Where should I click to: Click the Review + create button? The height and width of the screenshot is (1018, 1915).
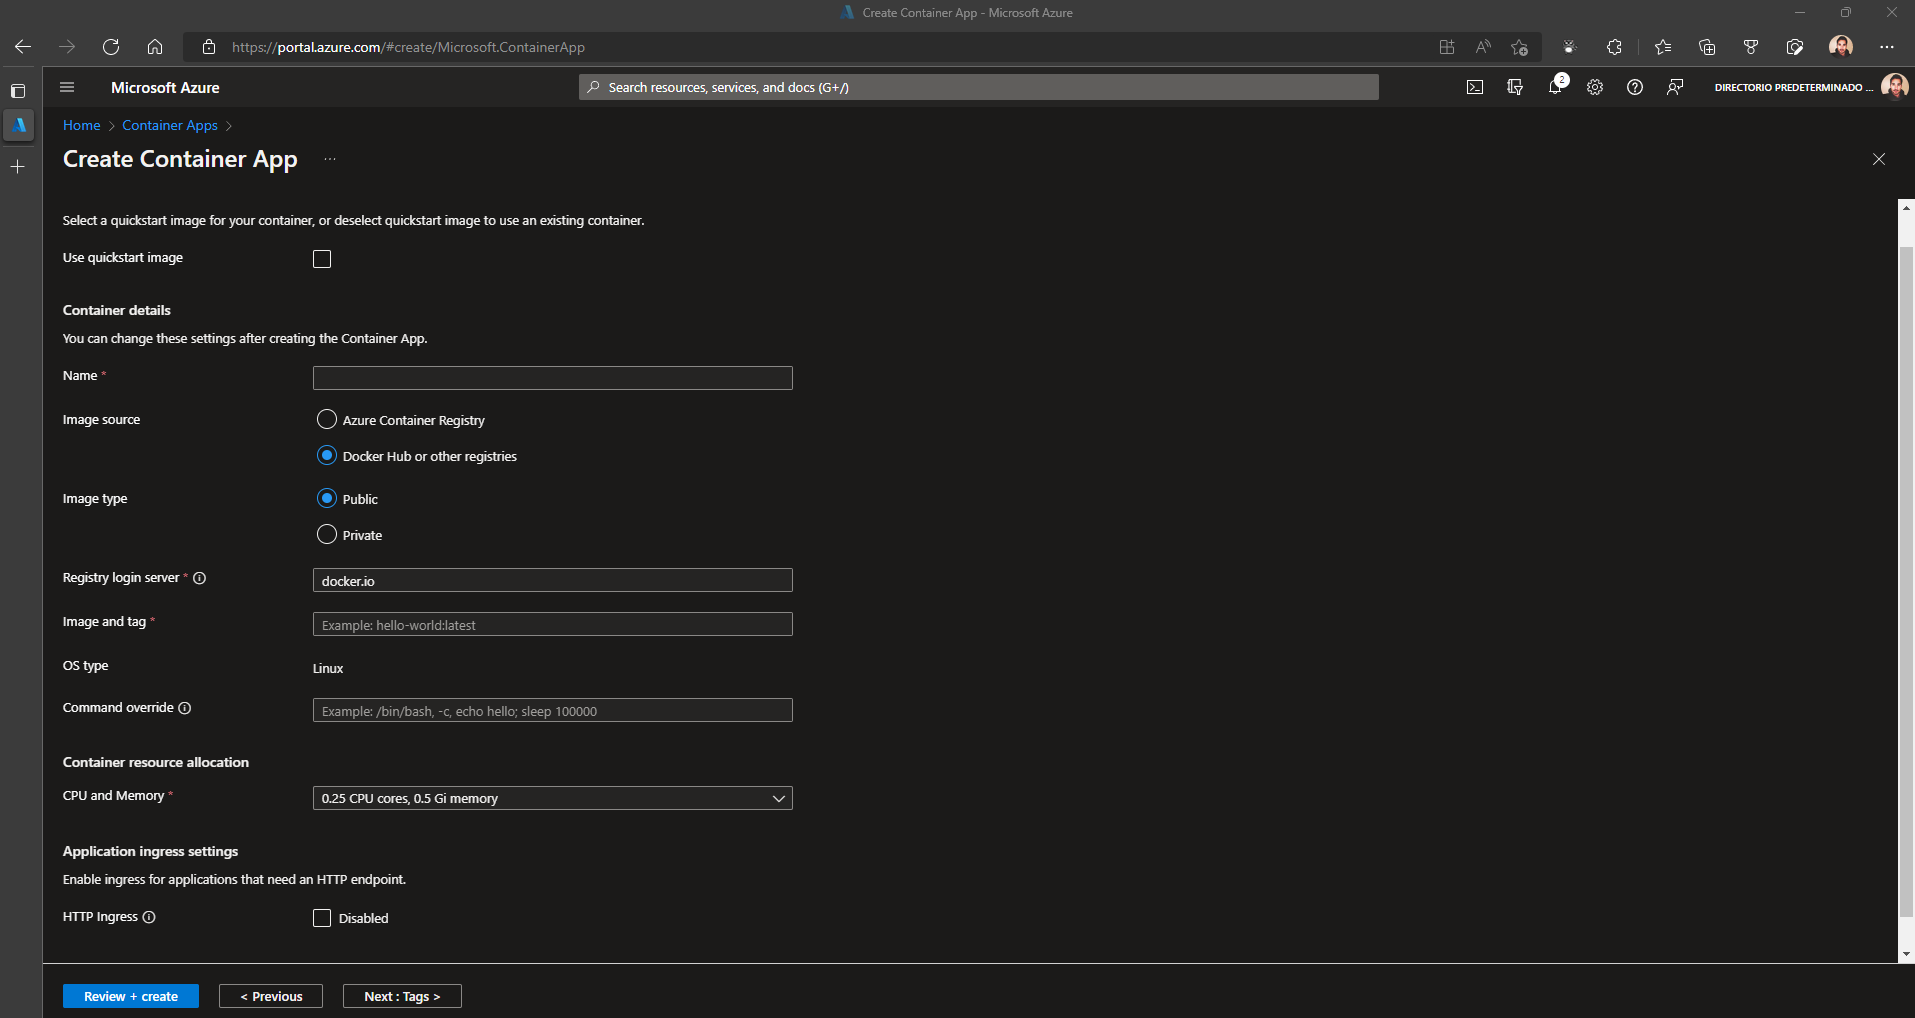130,996
